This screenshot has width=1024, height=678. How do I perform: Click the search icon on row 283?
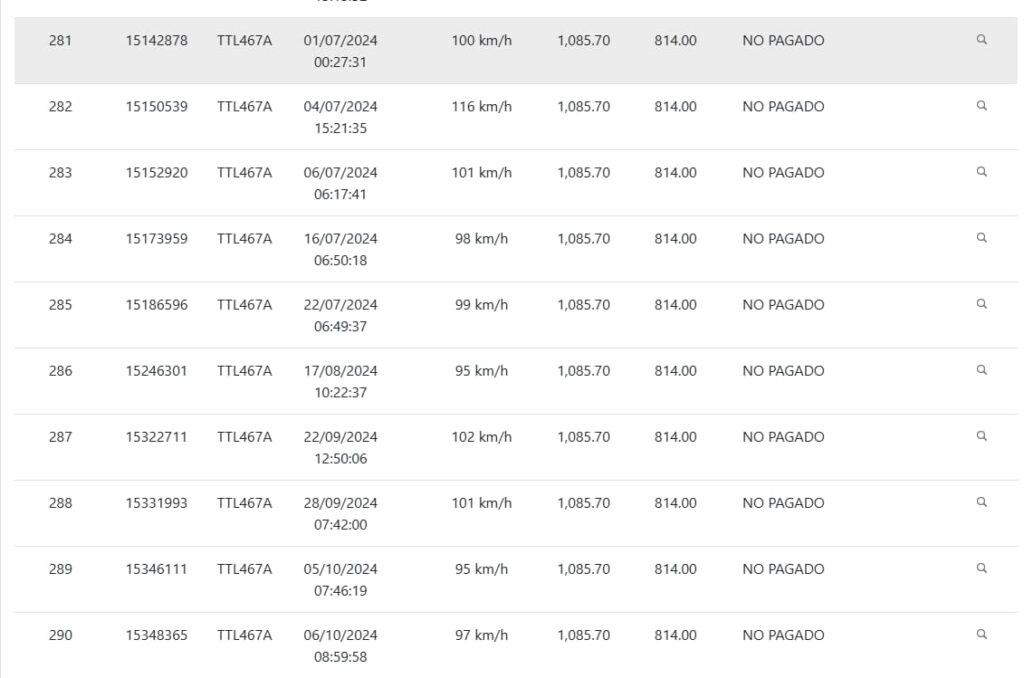pos(982,172)
